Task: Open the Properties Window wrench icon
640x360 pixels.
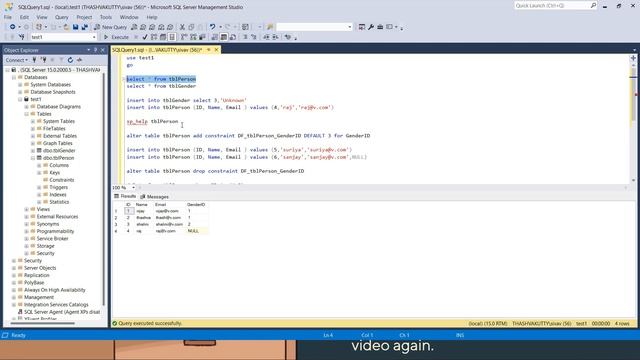Action: click(x=371, y=27)
